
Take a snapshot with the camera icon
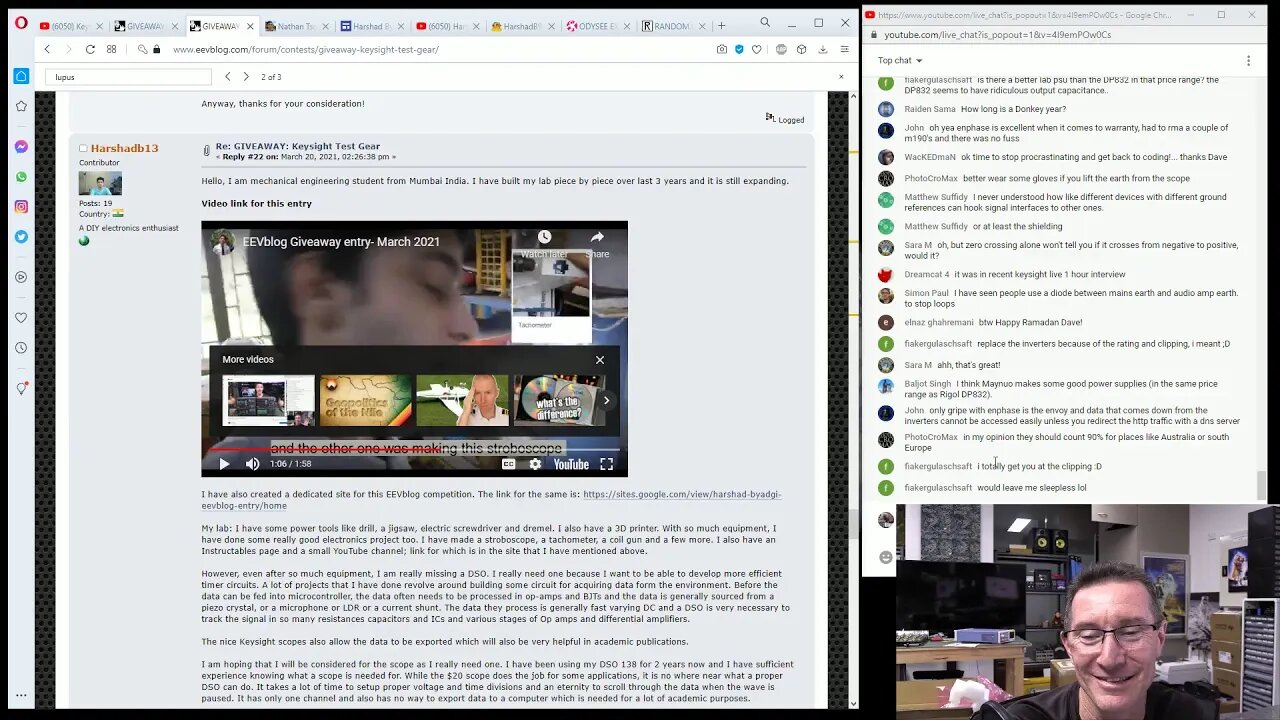point(722,49)
